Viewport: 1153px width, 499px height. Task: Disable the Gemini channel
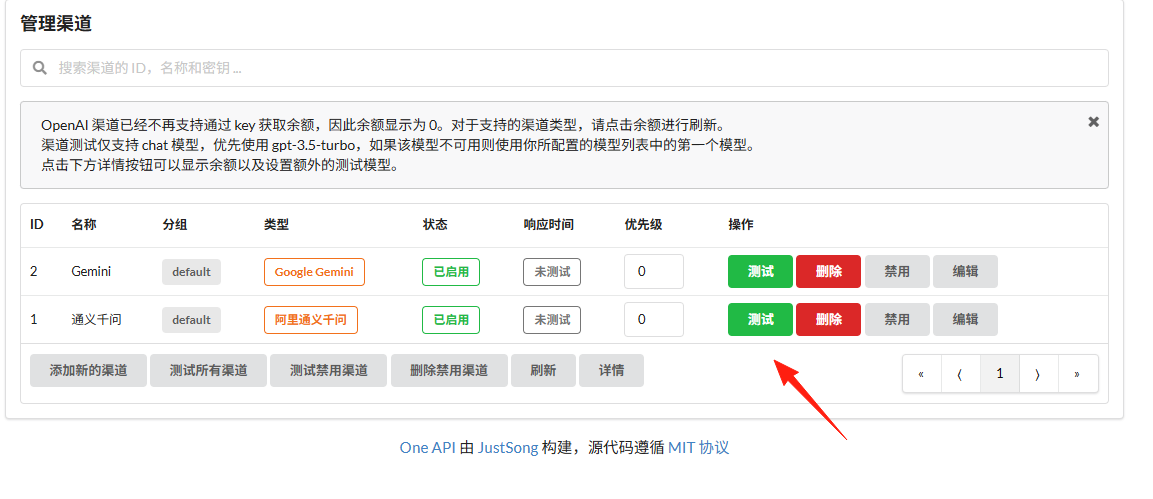(896, 271)
